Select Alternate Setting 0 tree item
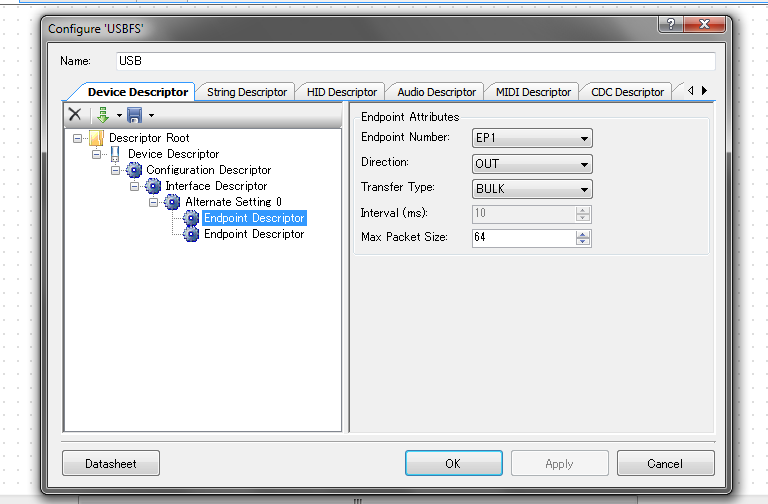 pos(233,202)
